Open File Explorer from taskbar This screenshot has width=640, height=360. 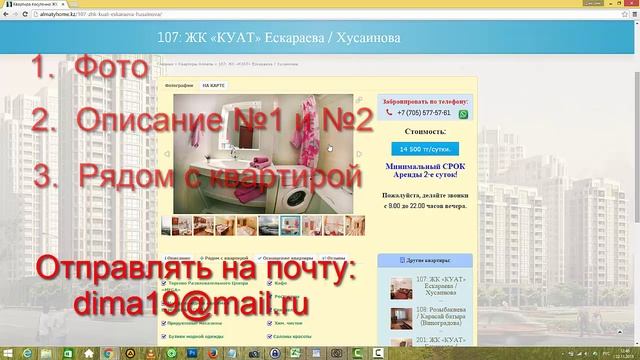click(x=46, y=353)
